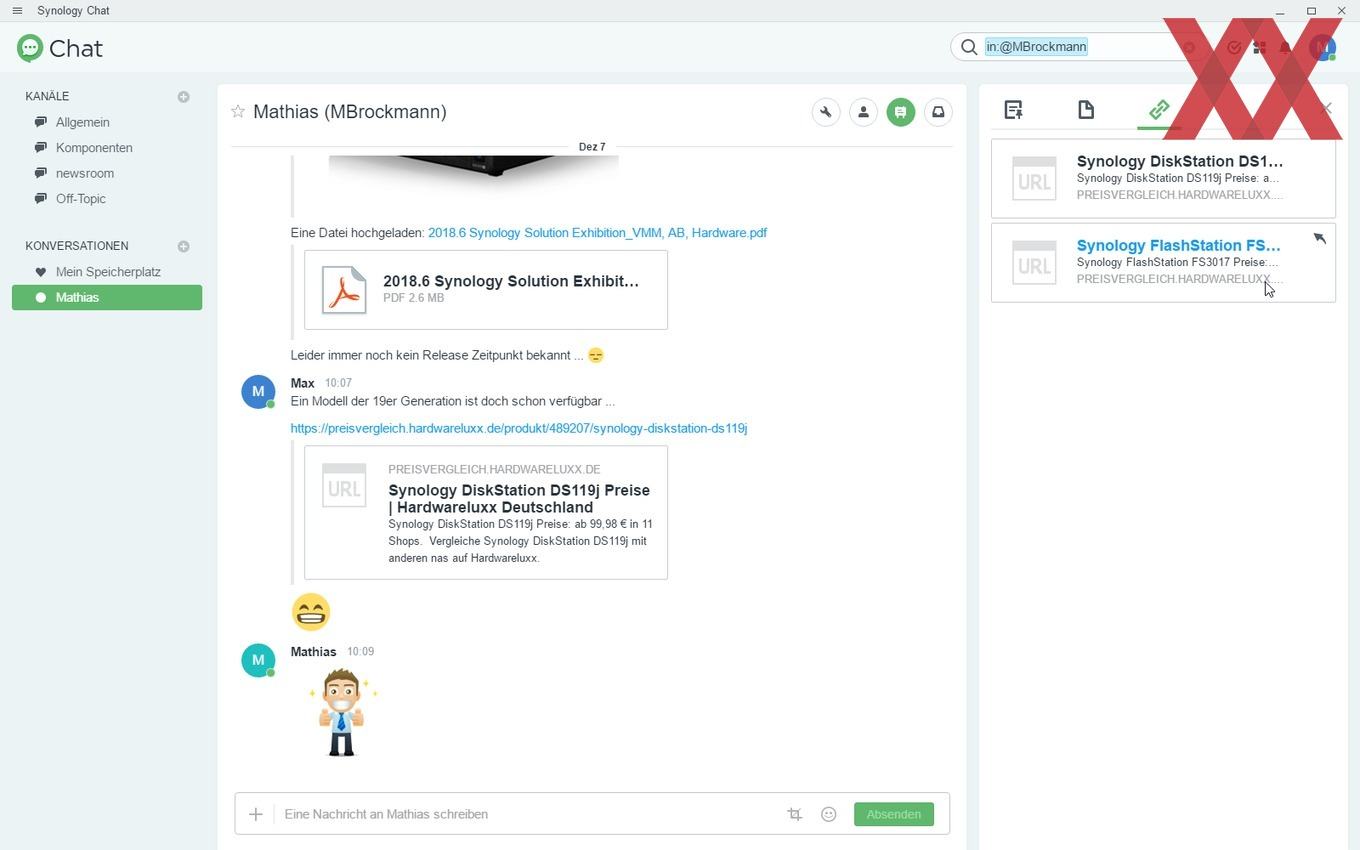This screenshot has height=850, width=1360.
Task: Click the sender name Max
Action: pyautogui.click(x=303, y=383)
